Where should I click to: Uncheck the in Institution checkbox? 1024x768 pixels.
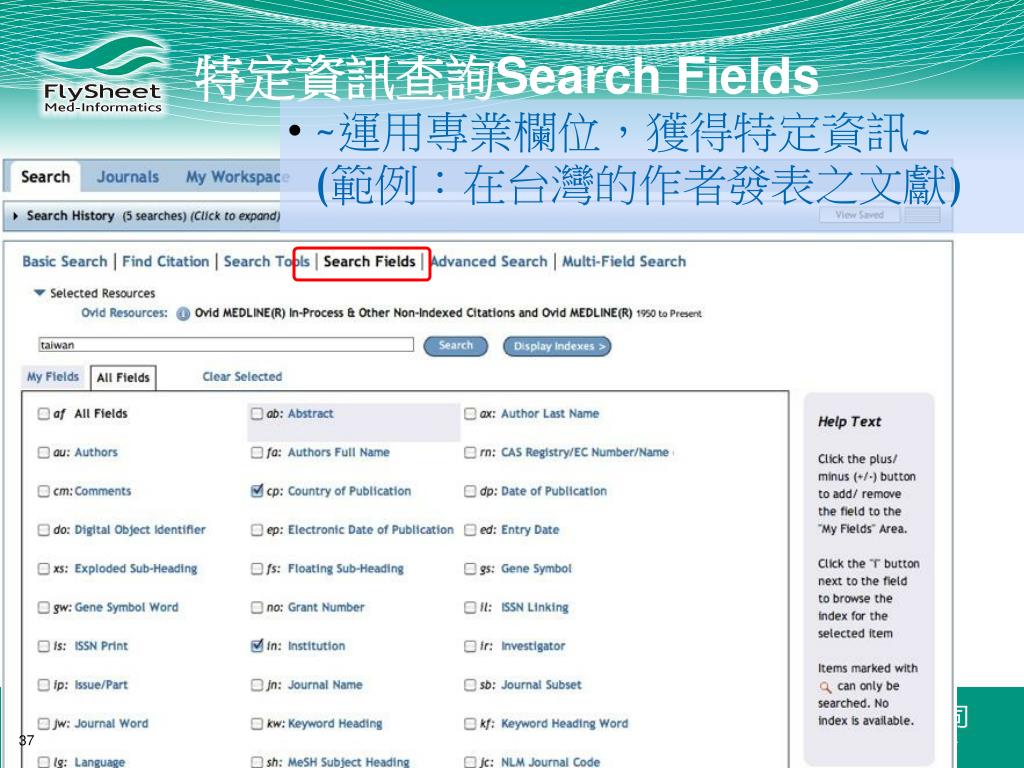(257, 646)
